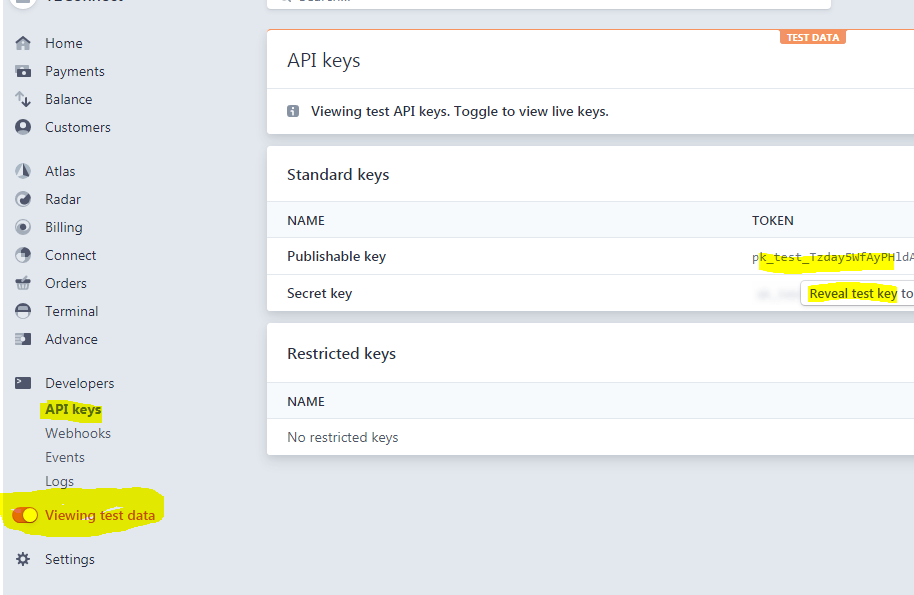Image resolution: width=914 pixels, height=595 pixels.
Task: Click the Connect icon
Action: pyautogui.click(x=22, y=255)
